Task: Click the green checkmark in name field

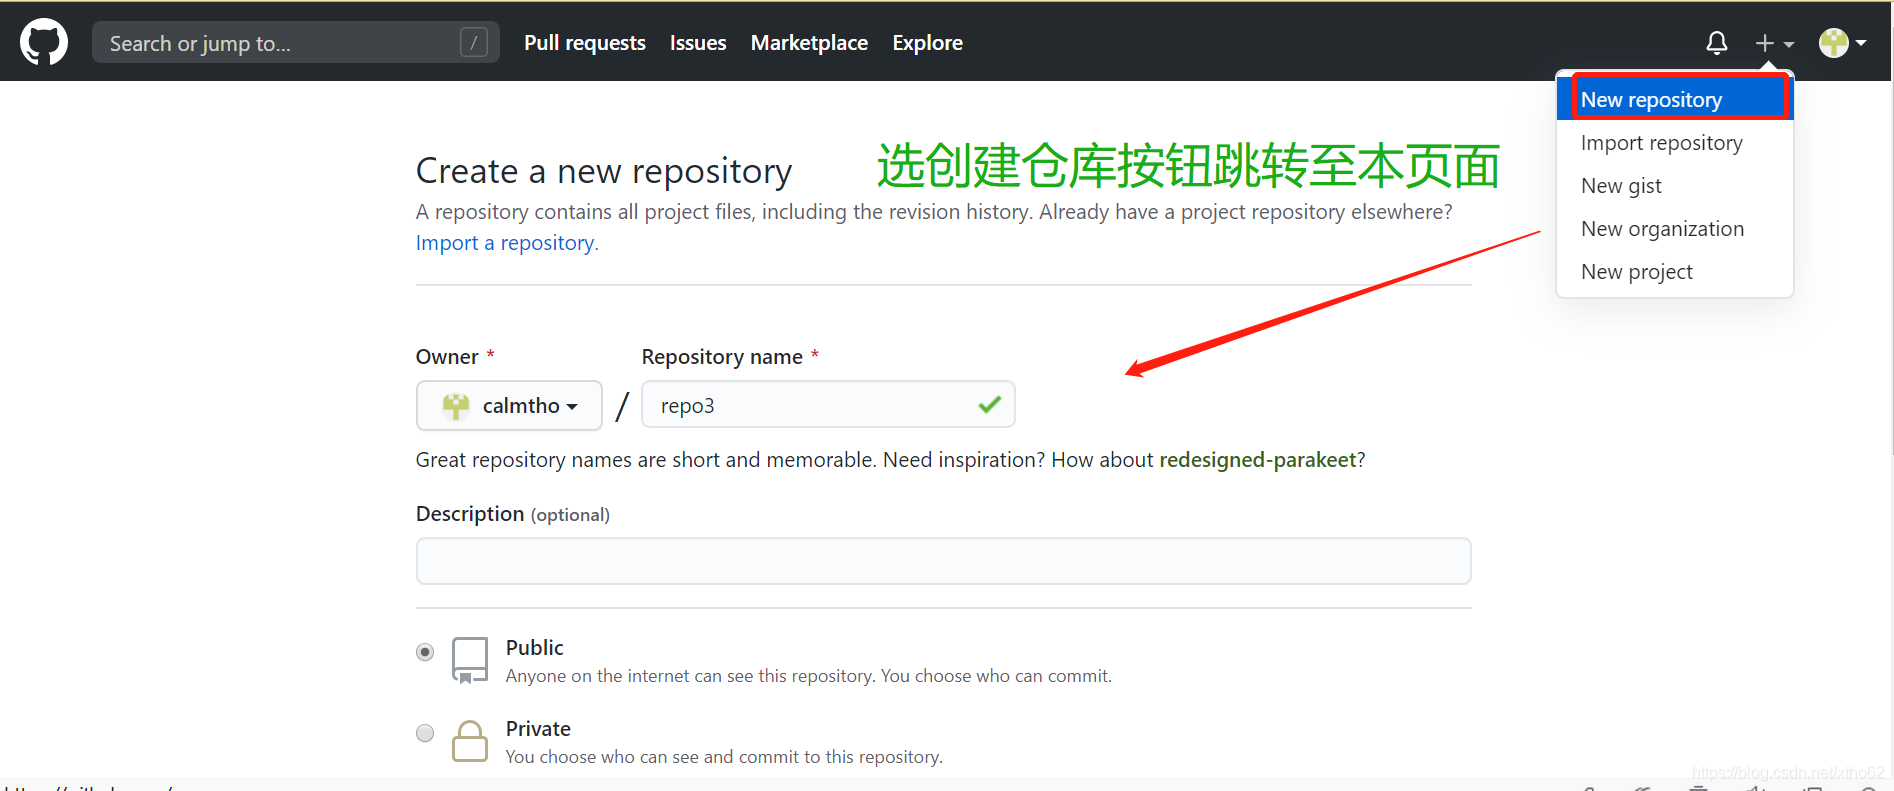Action: tap(989, 404)
